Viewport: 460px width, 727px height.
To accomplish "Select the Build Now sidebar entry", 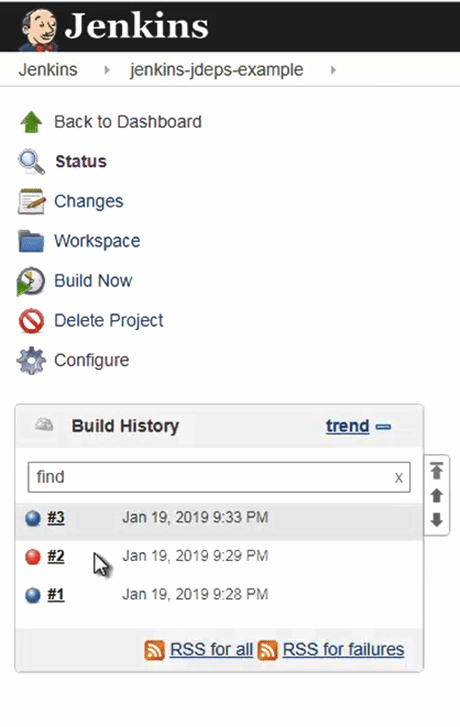I will click(x=93, y=281).
